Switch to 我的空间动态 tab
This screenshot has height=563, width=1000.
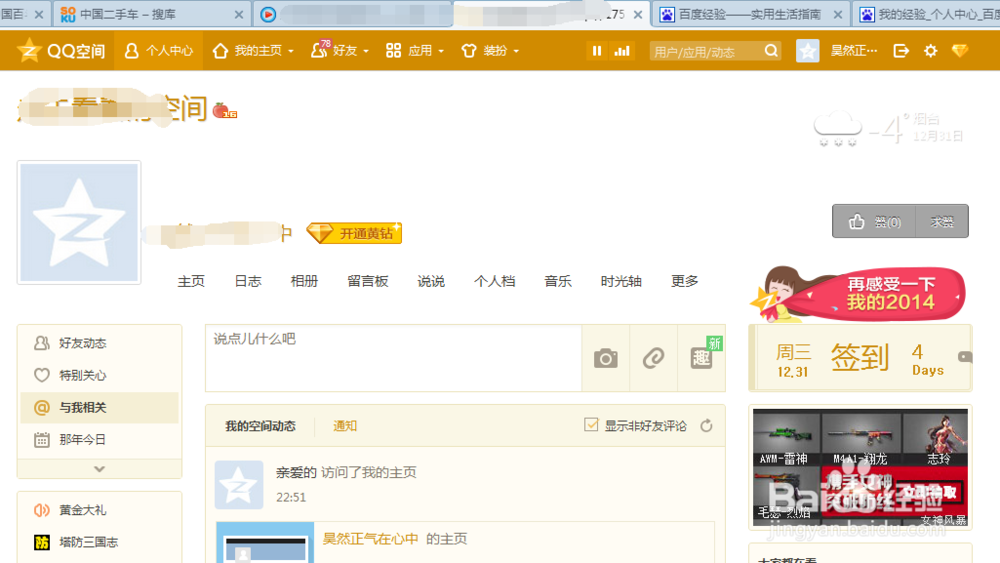pyautogui.click(x=260, y=426)
